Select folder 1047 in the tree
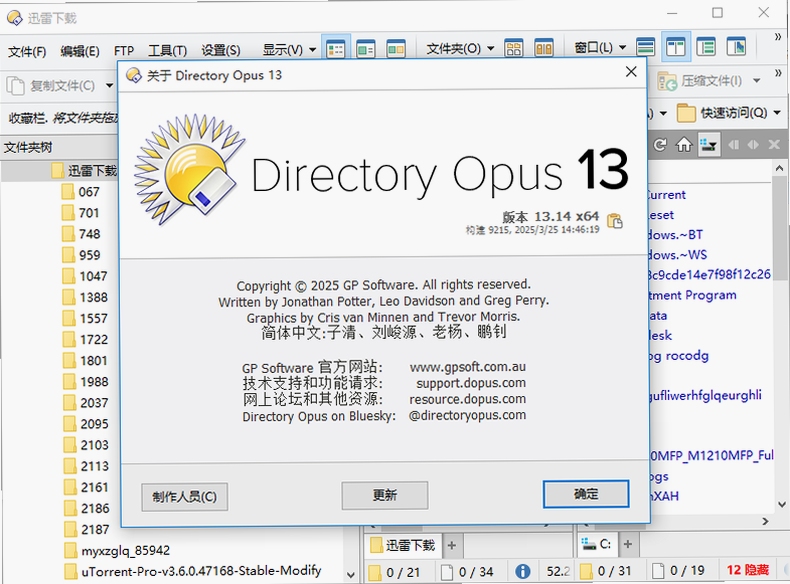790x584 pixels. 85,276
